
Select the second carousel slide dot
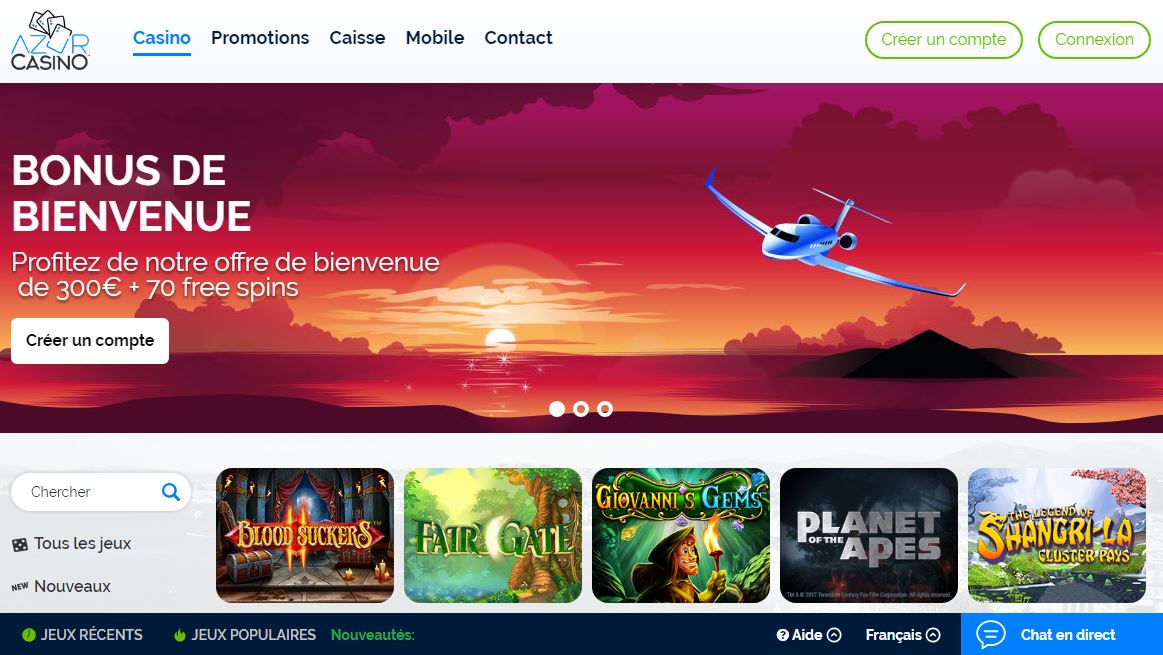coord(581,409)
